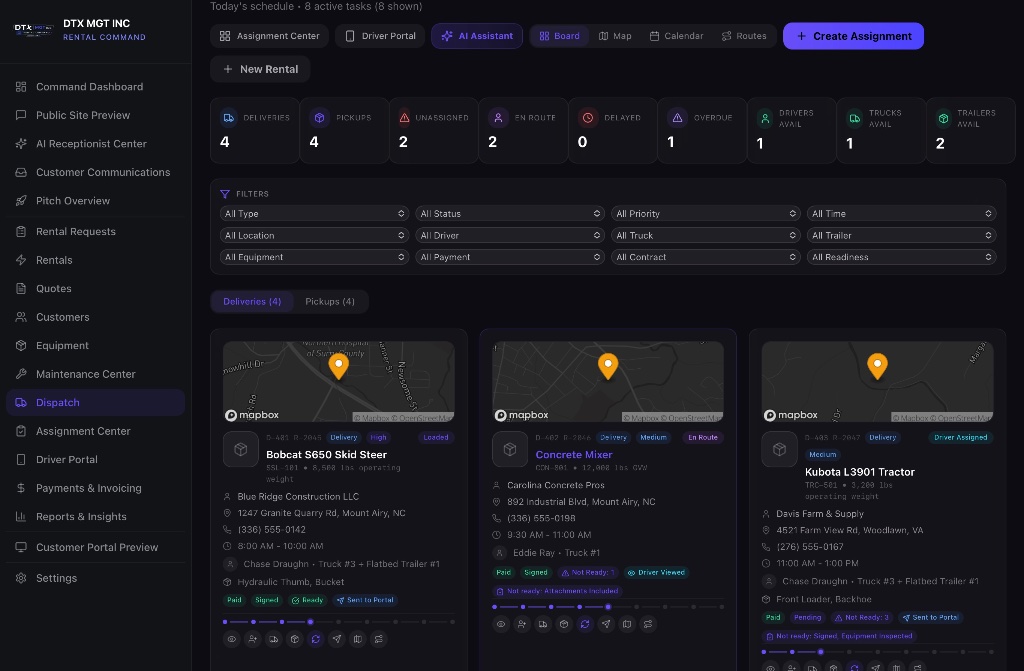Image resolution: width=1024 pixels, height=671 pixels.
Task: Open Public Site Preview page
Action: tap(95, 115)
